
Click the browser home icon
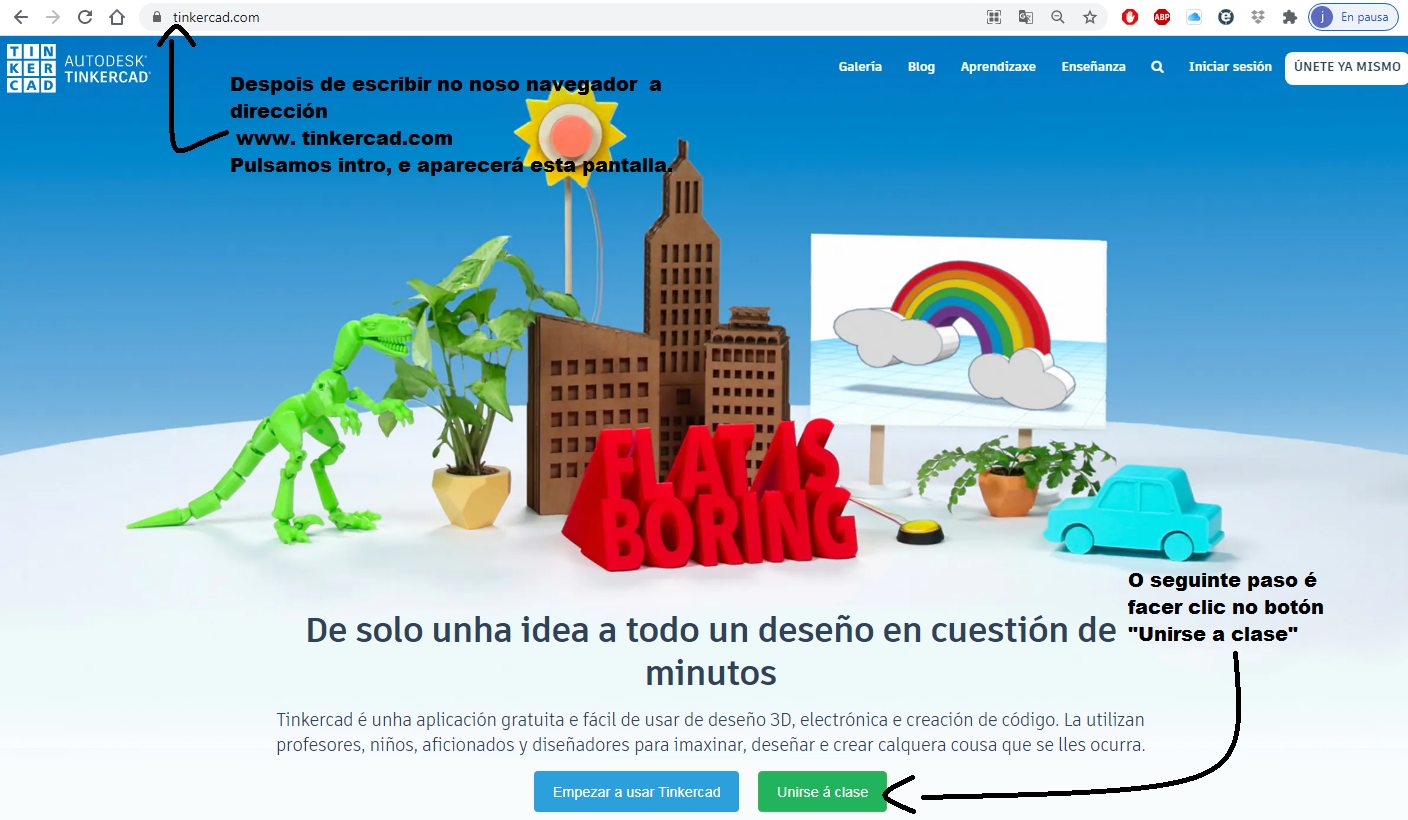point(115,16)
